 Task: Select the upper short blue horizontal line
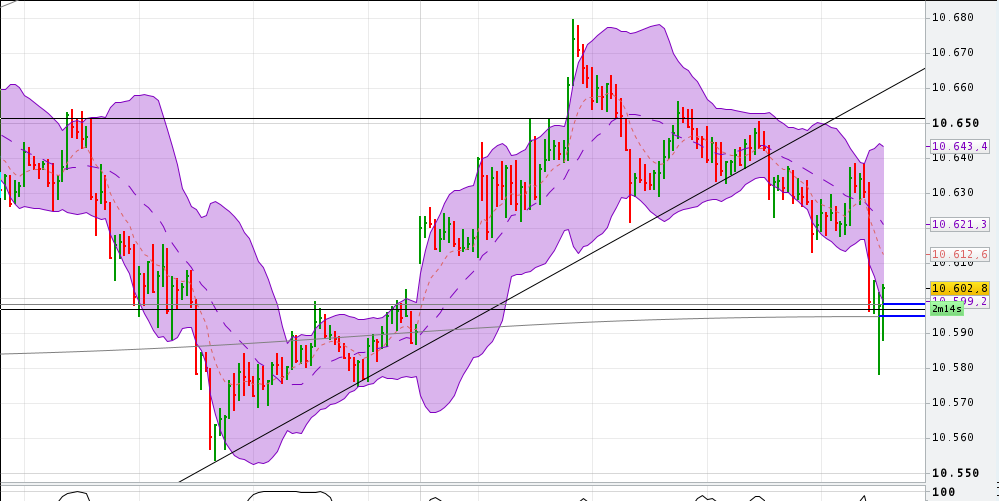point(902,304)
